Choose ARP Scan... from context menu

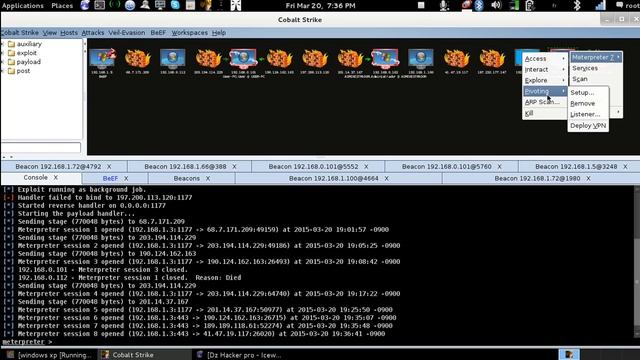click(545, 102)
